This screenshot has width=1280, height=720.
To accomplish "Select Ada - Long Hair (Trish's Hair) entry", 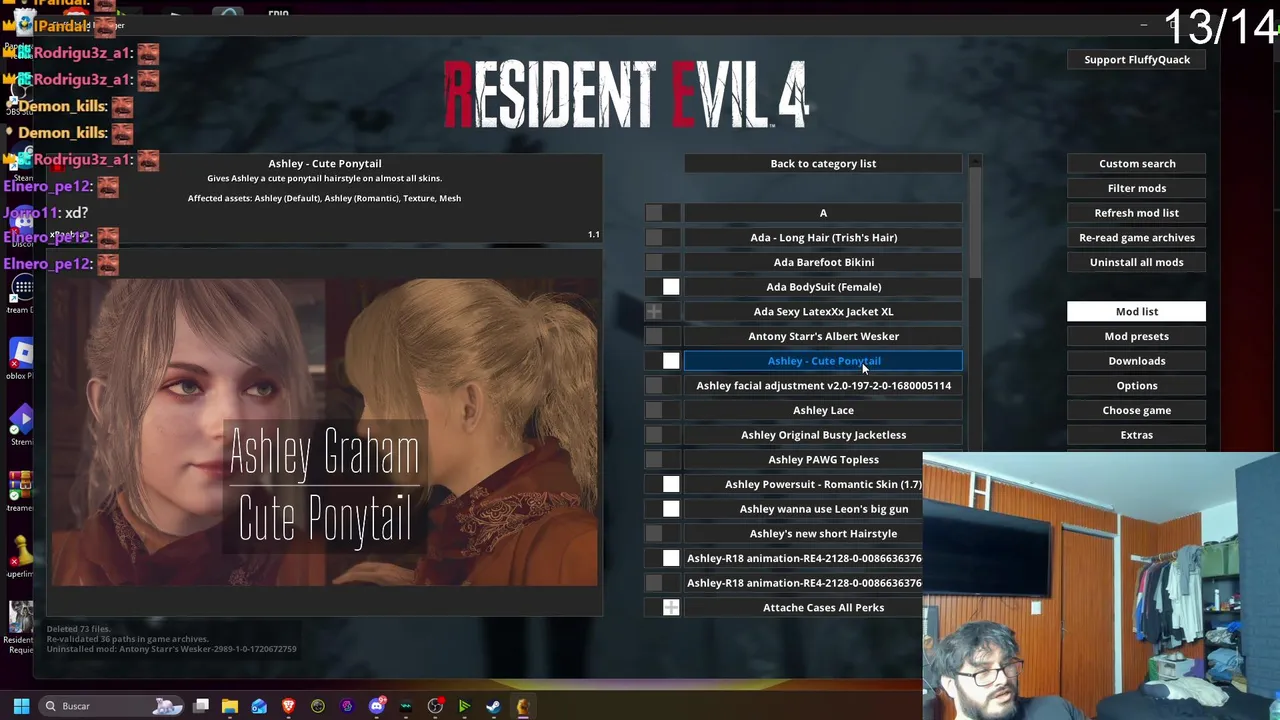I will click(823, 237).
